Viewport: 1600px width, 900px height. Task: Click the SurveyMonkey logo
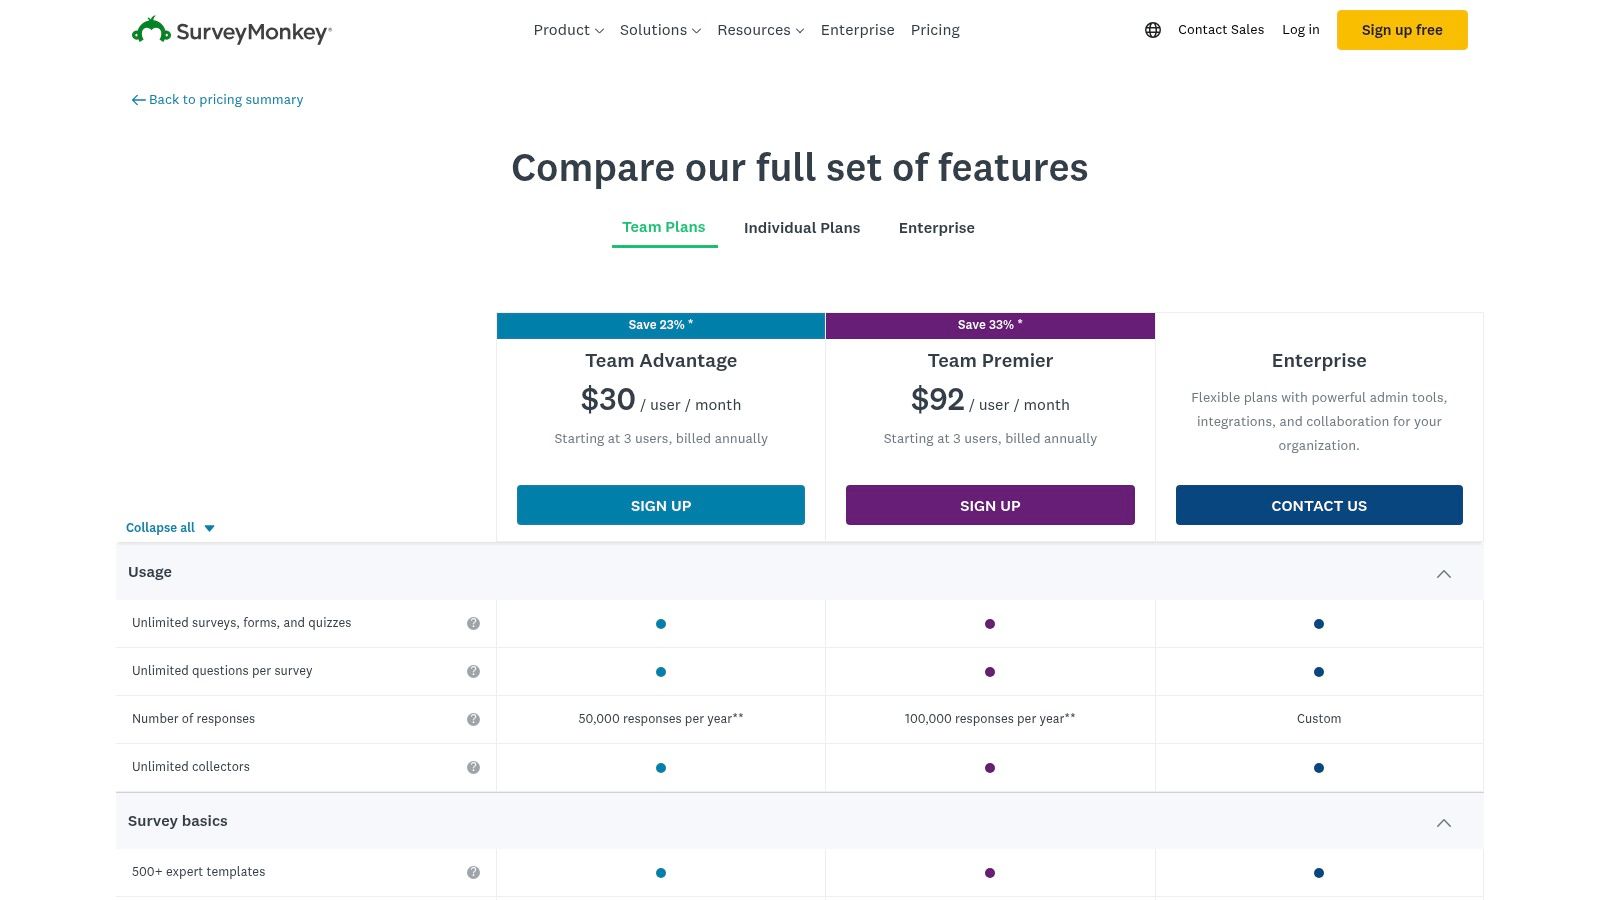click(x=231, y=30)
